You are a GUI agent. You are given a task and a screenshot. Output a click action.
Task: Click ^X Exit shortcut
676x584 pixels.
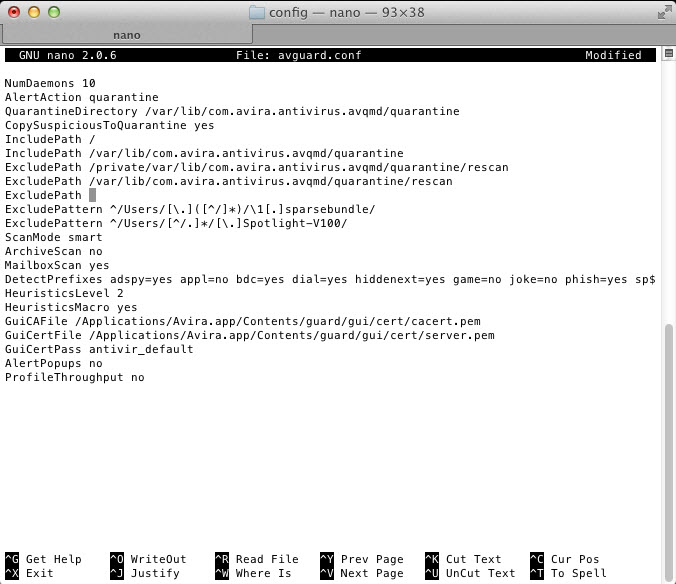29,573
